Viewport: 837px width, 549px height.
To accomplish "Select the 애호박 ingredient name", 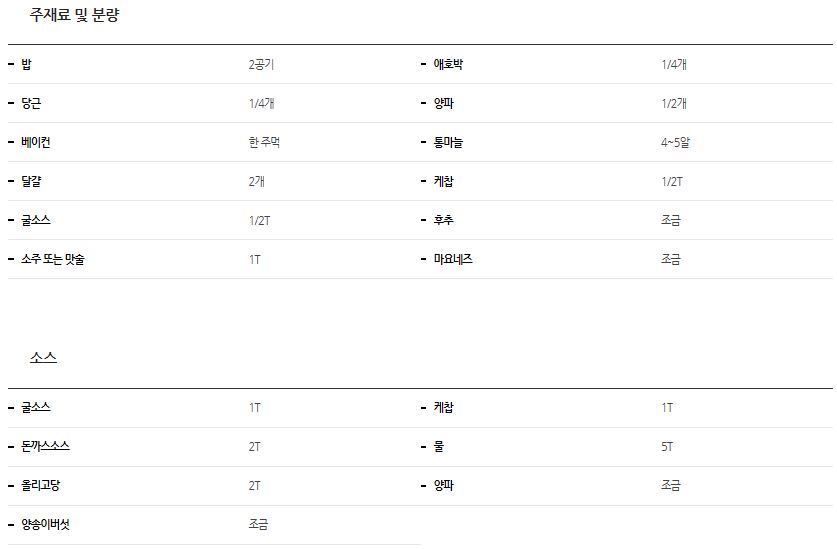I will pos(448,64).
